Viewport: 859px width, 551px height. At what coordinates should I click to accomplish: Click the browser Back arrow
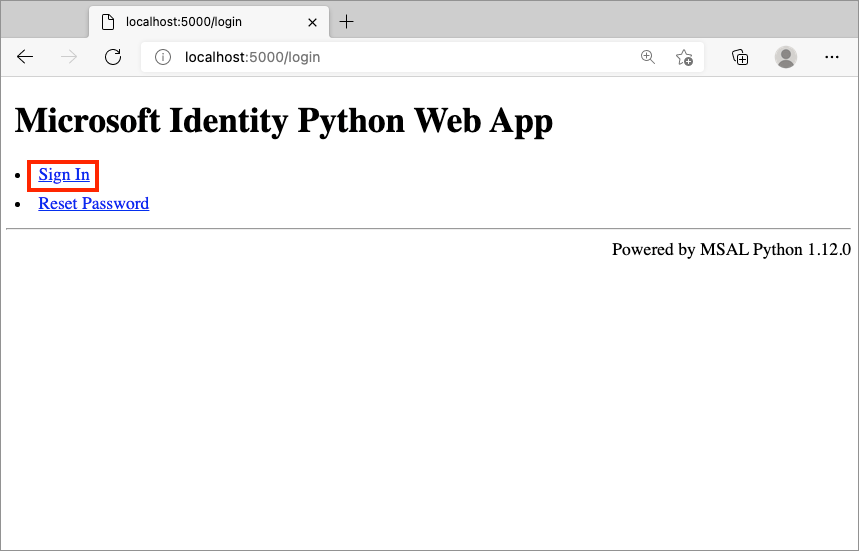(26, 57)
